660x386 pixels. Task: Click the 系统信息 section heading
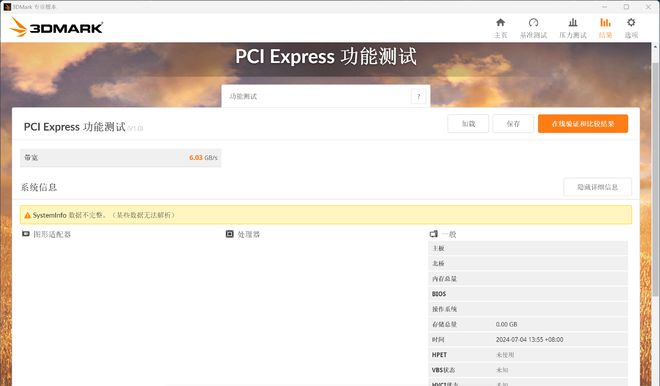click(39, 187)
